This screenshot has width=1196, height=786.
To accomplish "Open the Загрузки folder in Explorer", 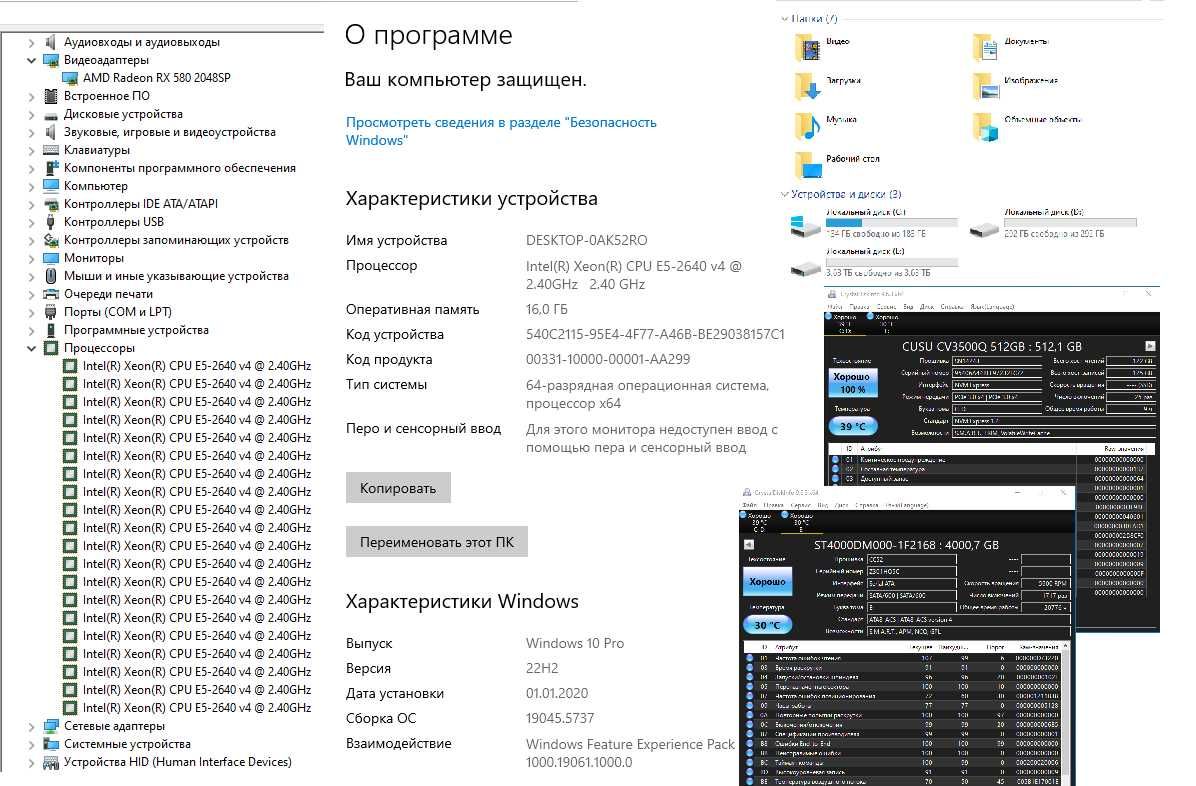I will (808, 87).
